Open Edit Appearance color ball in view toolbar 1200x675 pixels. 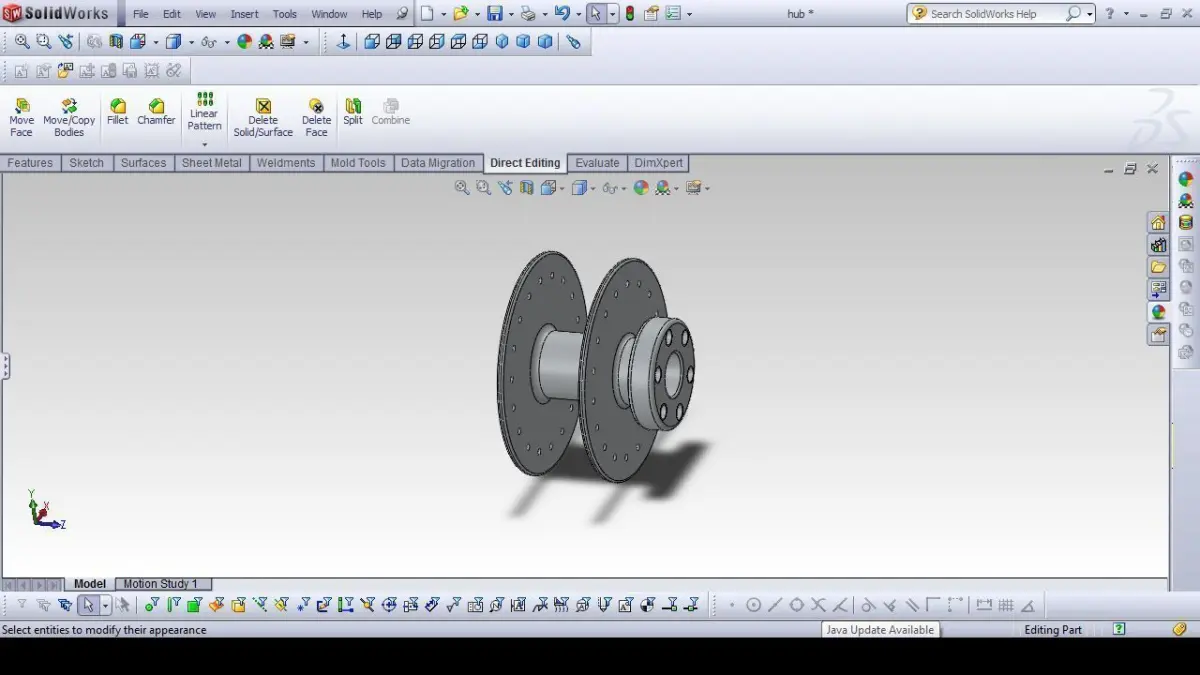(x=641, y=187)
